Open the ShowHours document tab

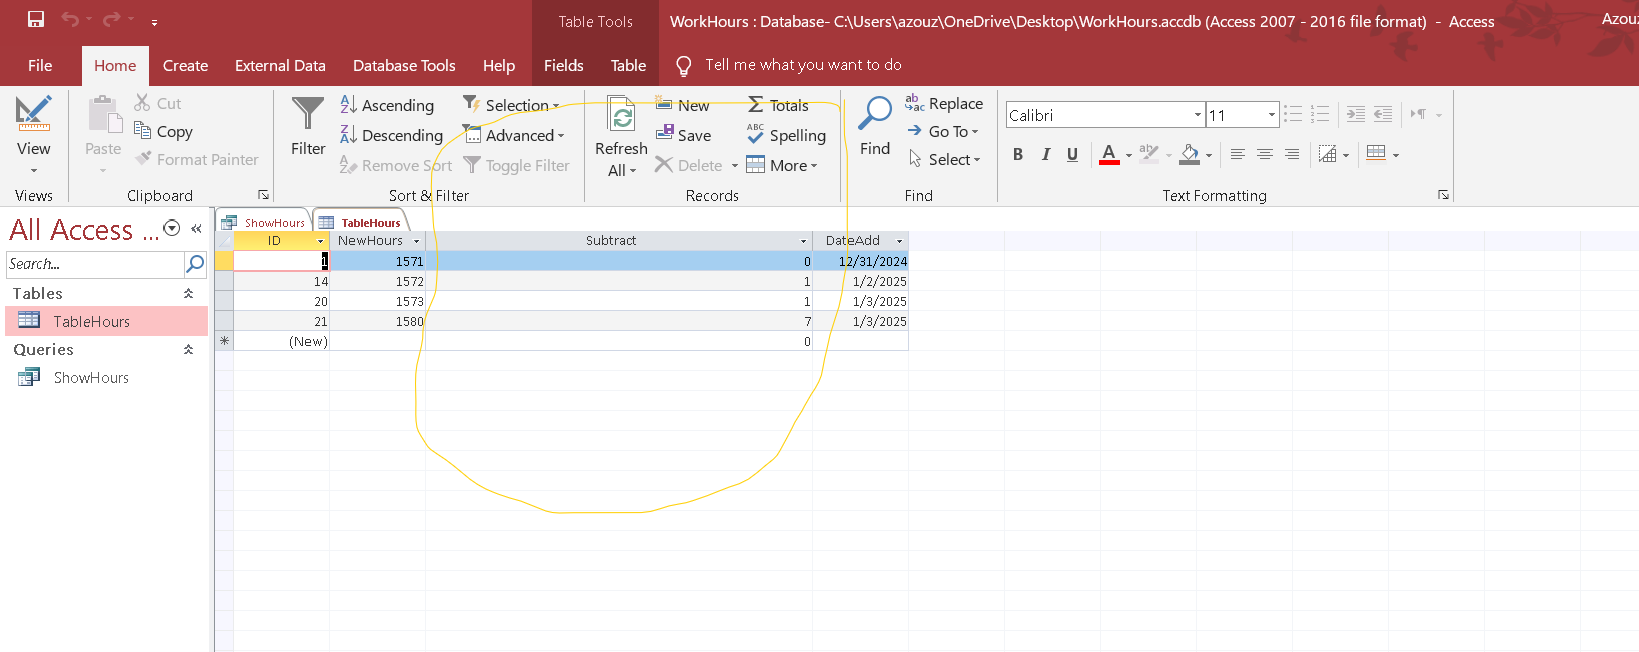point(273,223)
